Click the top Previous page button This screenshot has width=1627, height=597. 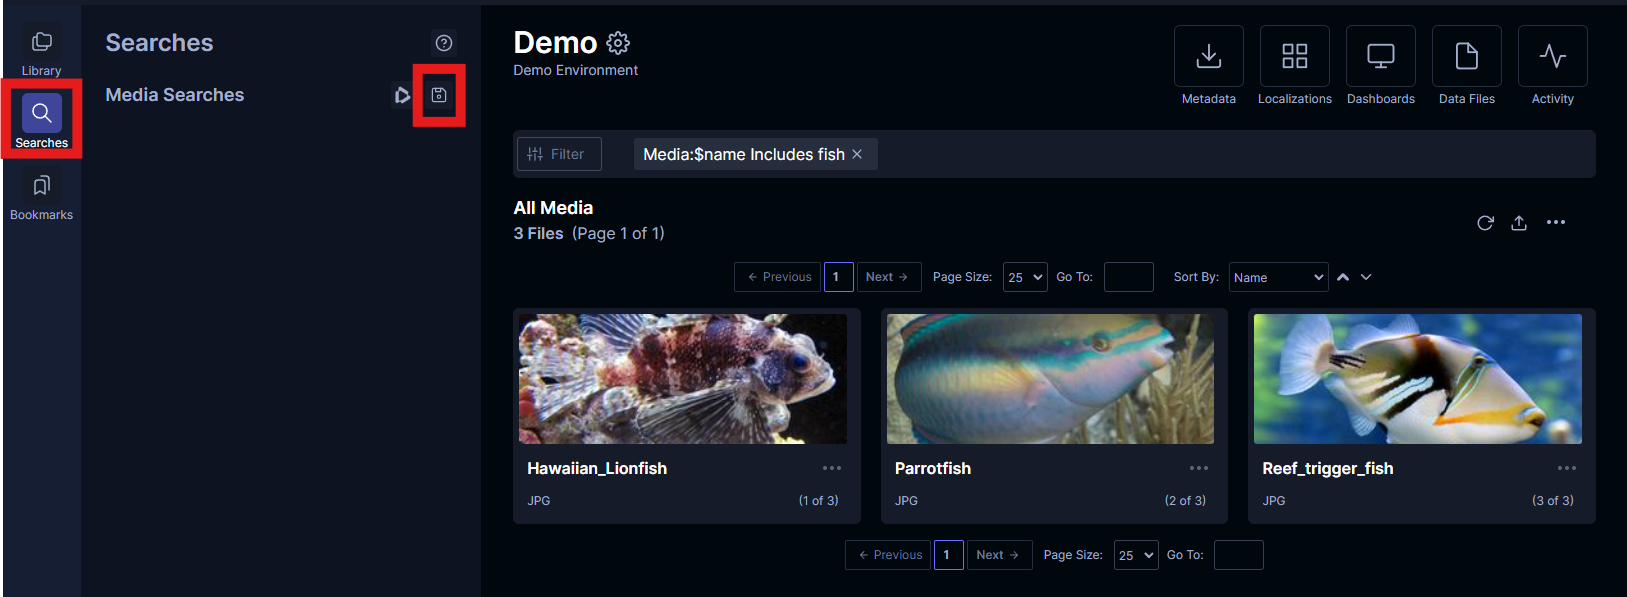[777, 277]
